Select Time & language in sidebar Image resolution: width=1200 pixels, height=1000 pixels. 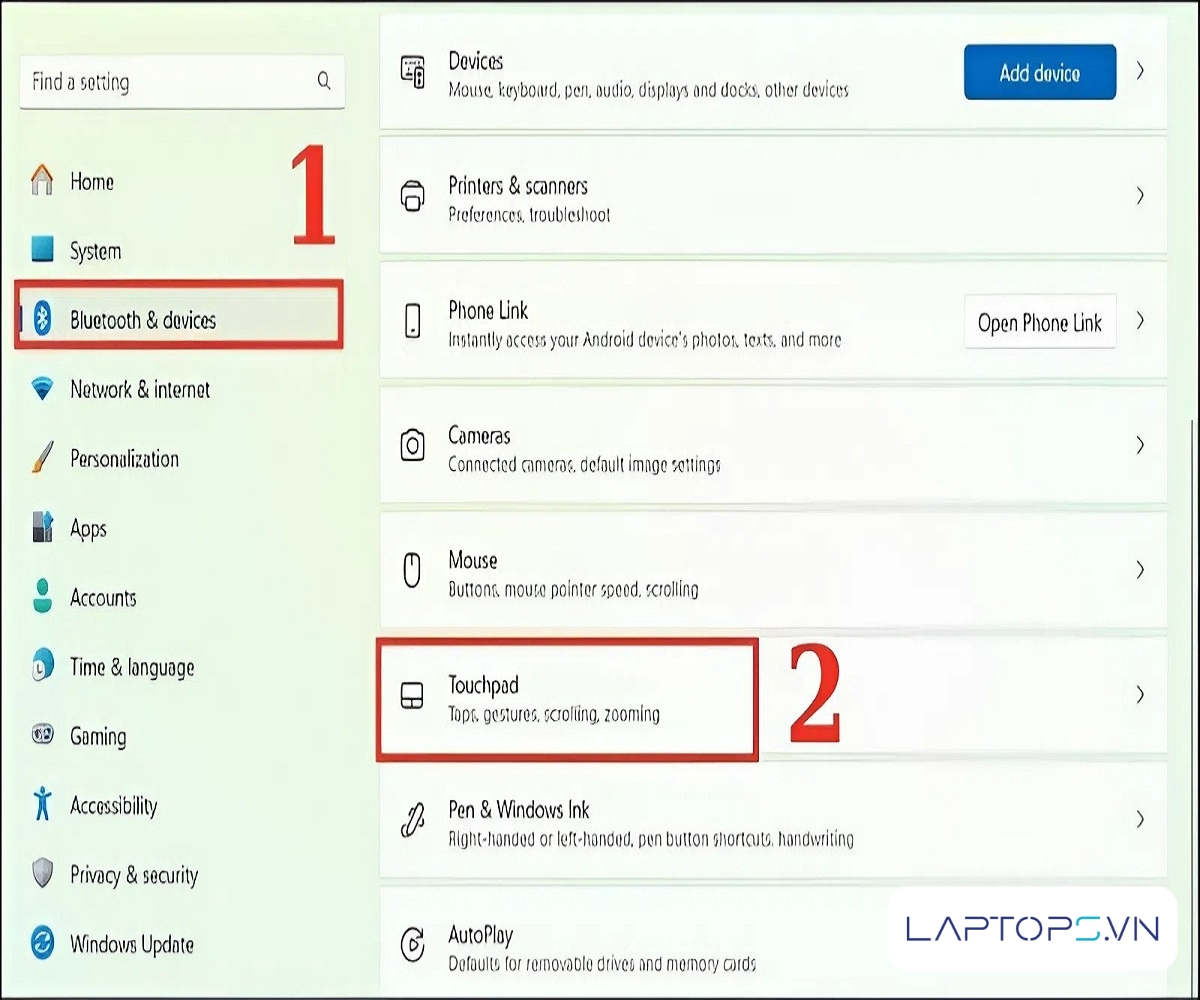[131, 667]
